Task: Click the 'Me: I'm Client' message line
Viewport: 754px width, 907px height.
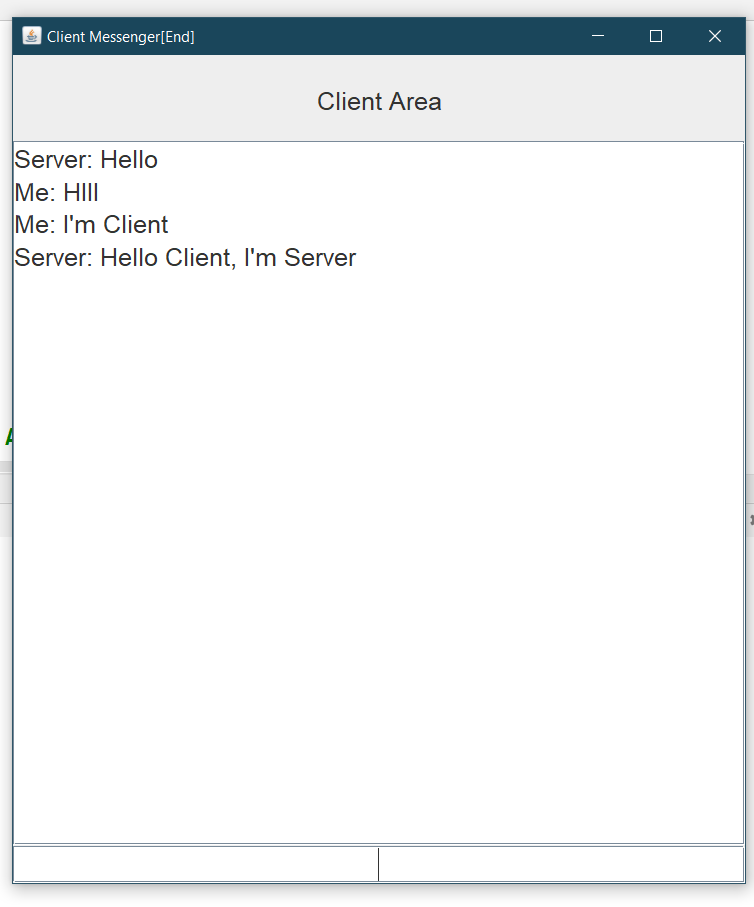Action: coord(91,225)
